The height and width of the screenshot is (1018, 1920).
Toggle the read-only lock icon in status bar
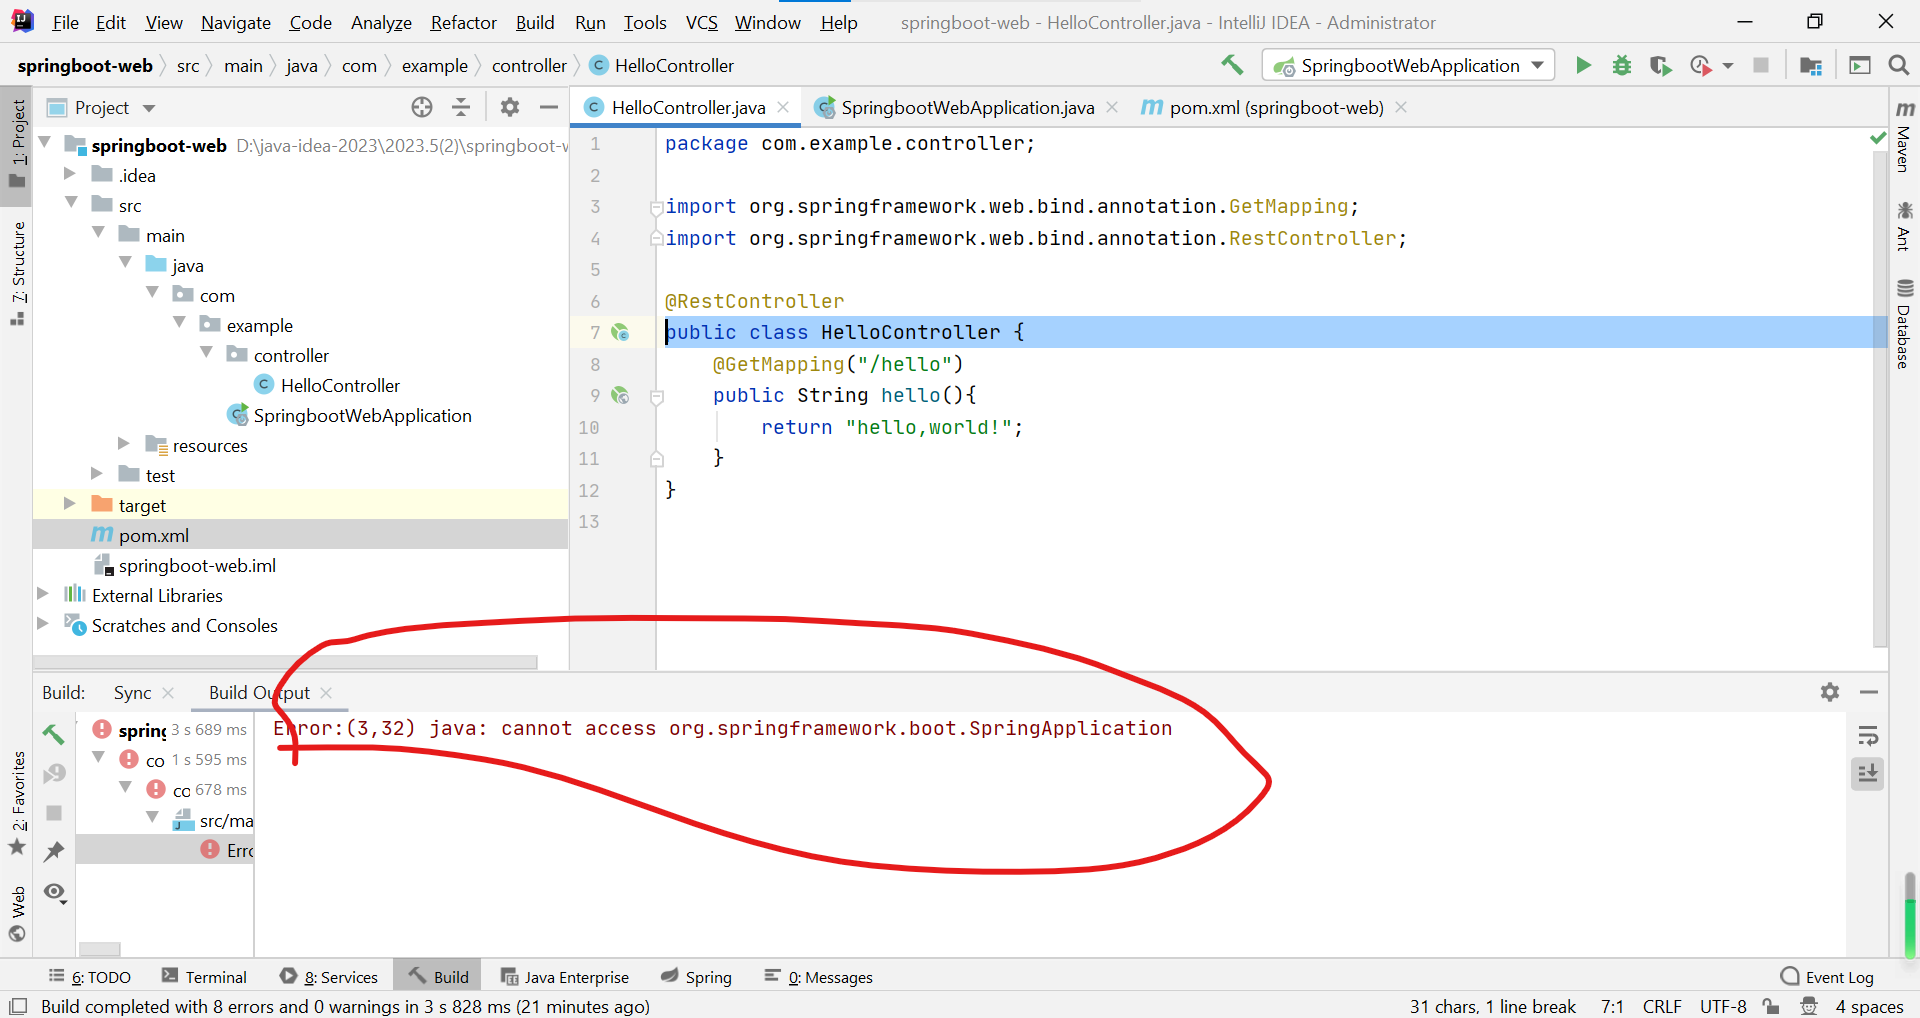point(1771,1006)
